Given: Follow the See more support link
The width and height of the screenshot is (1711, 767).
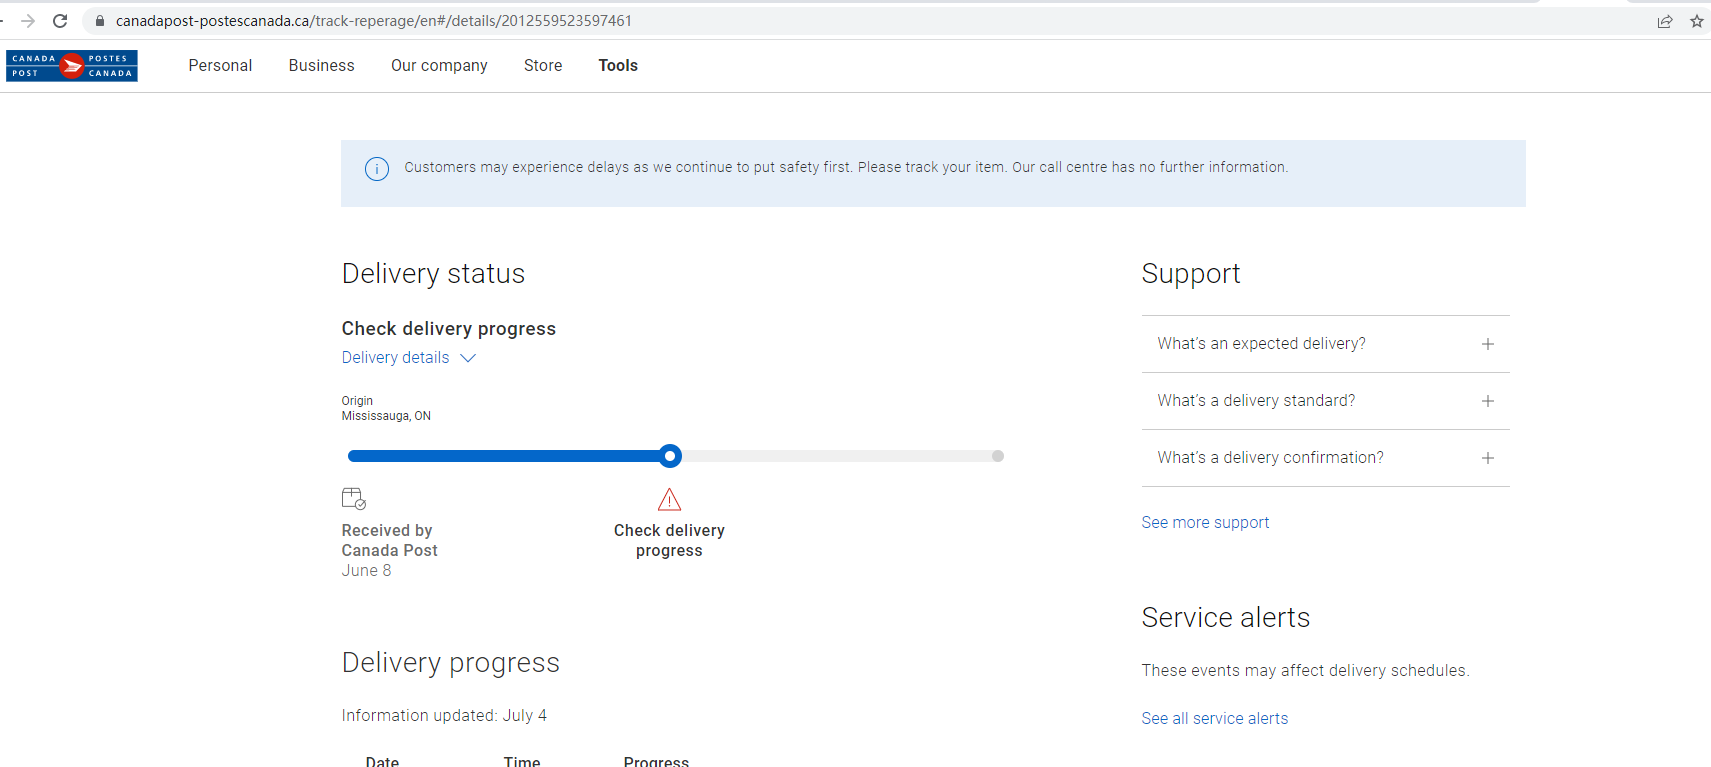Looking at the screenshot, I should (1205, 523).
